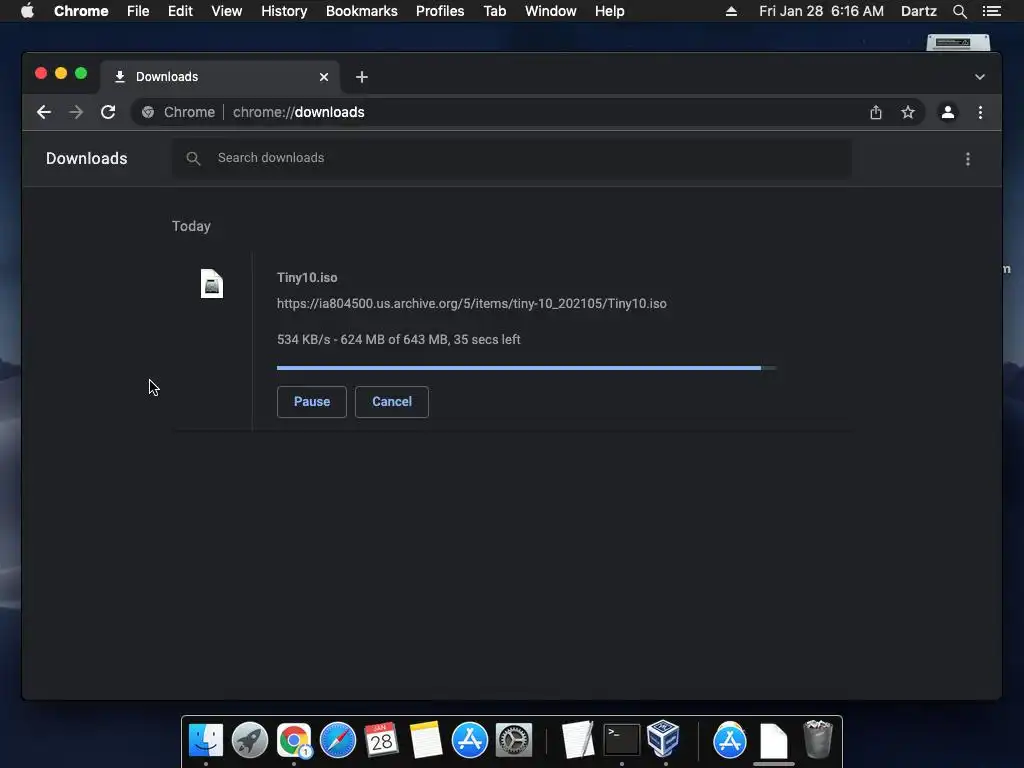Open the Downloads page more-actions menu
This screenshot has height=768, width=1024.
coord(968,159)
